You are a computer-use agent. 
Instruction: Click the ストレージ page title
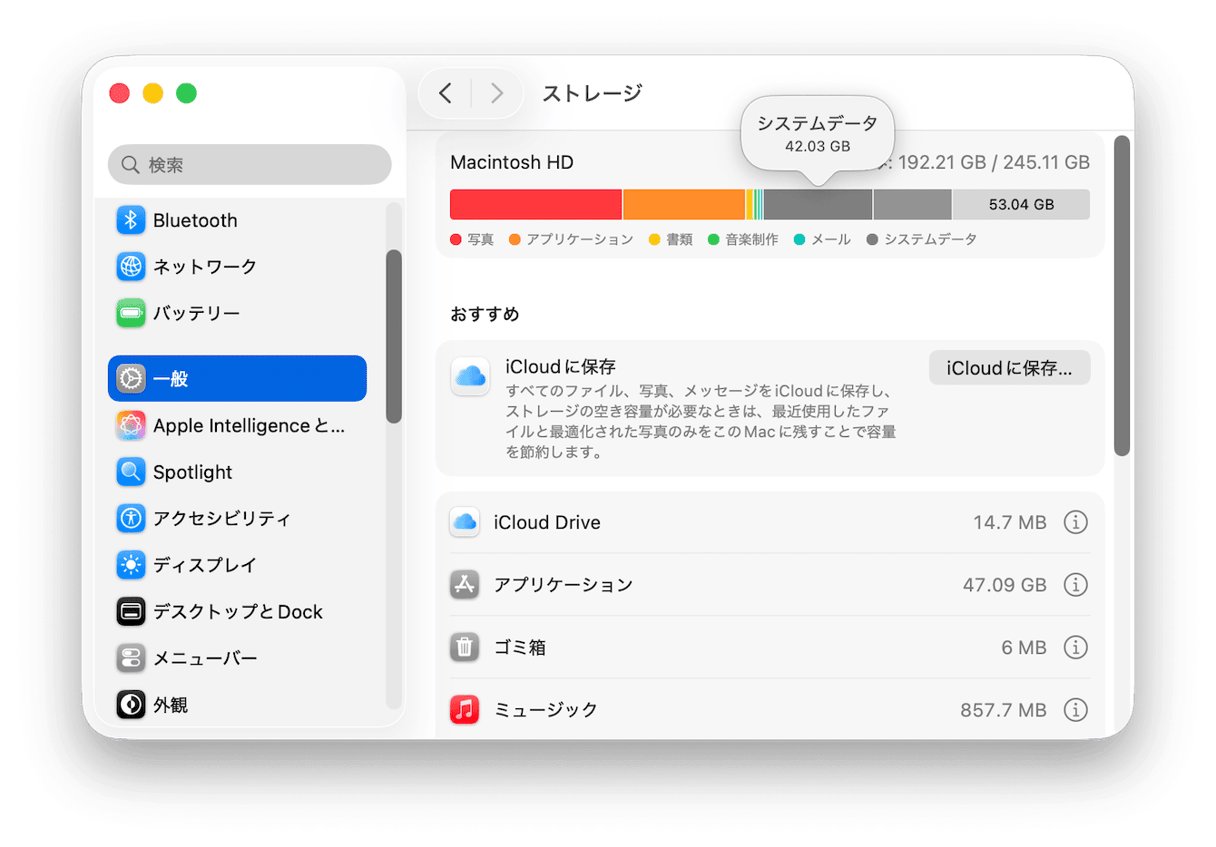click(x=592, y=93)
